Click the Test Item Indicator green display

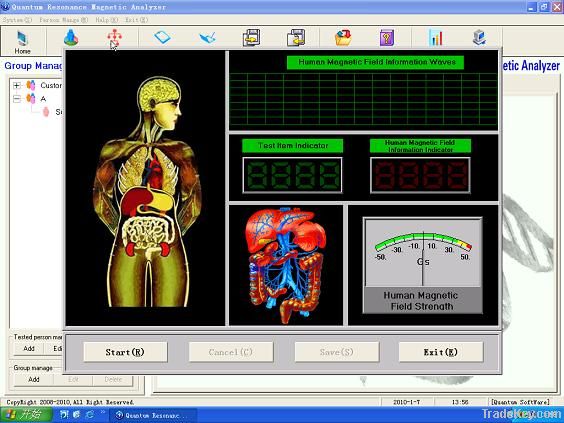[292, 175]
